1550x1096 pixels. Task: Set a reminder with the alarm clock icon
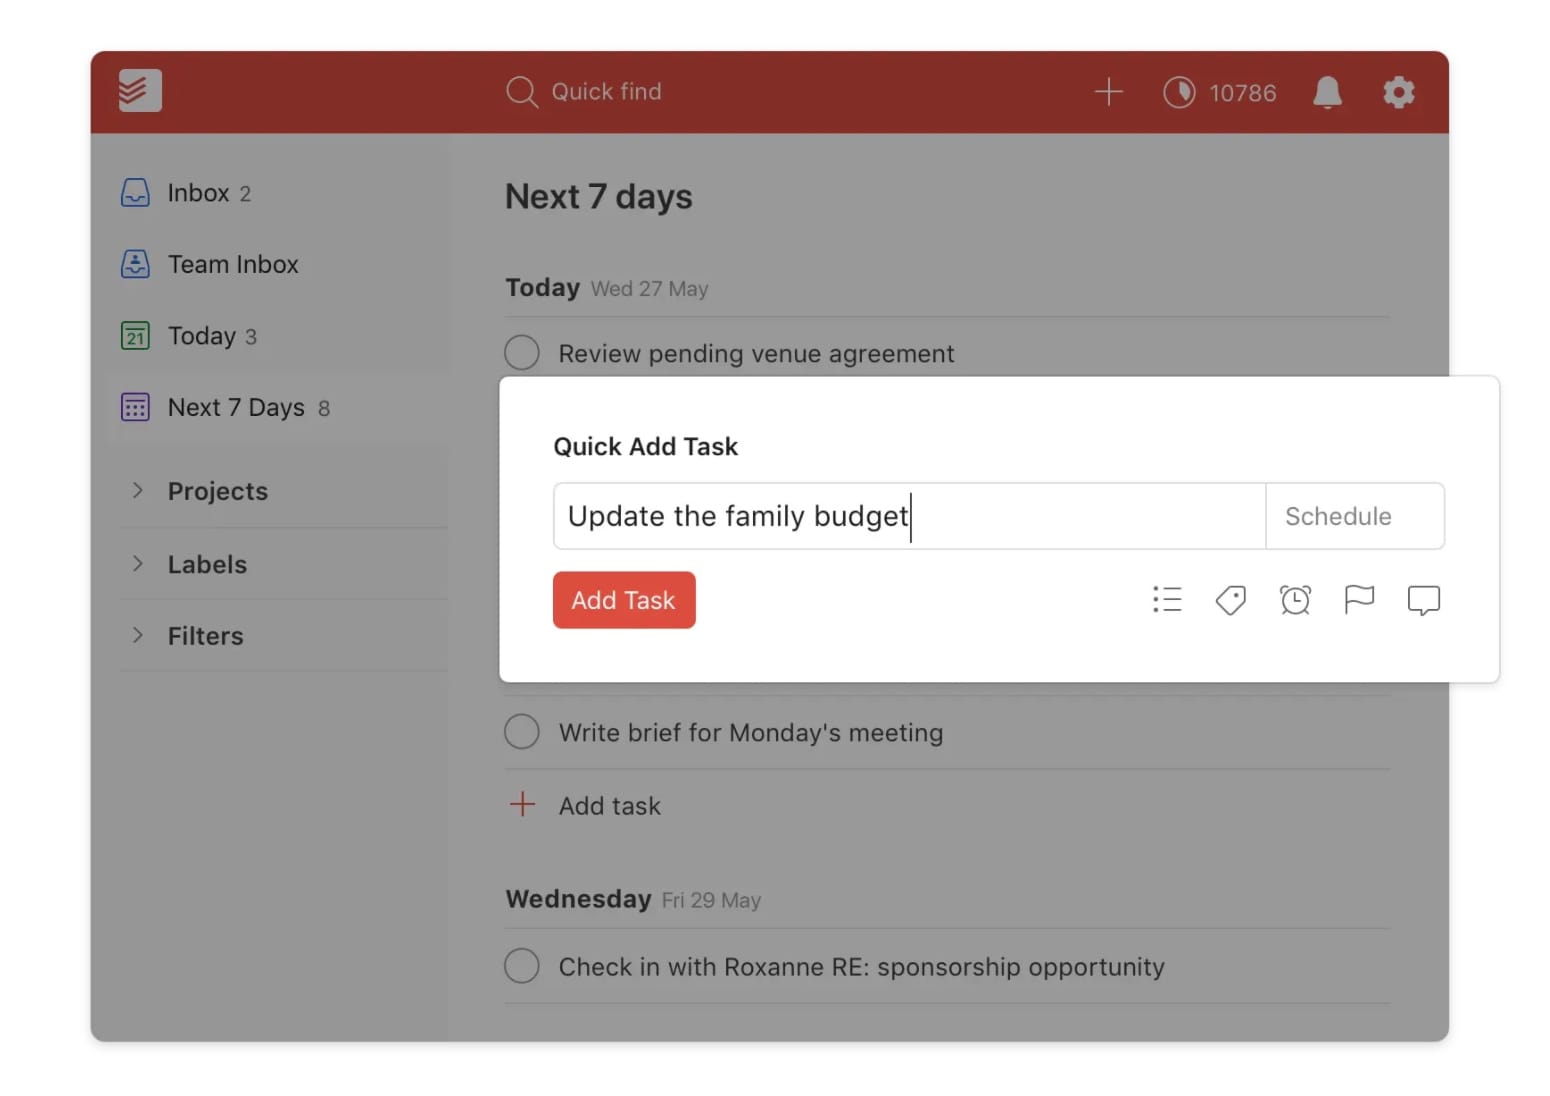click(x=1295, y=600)
